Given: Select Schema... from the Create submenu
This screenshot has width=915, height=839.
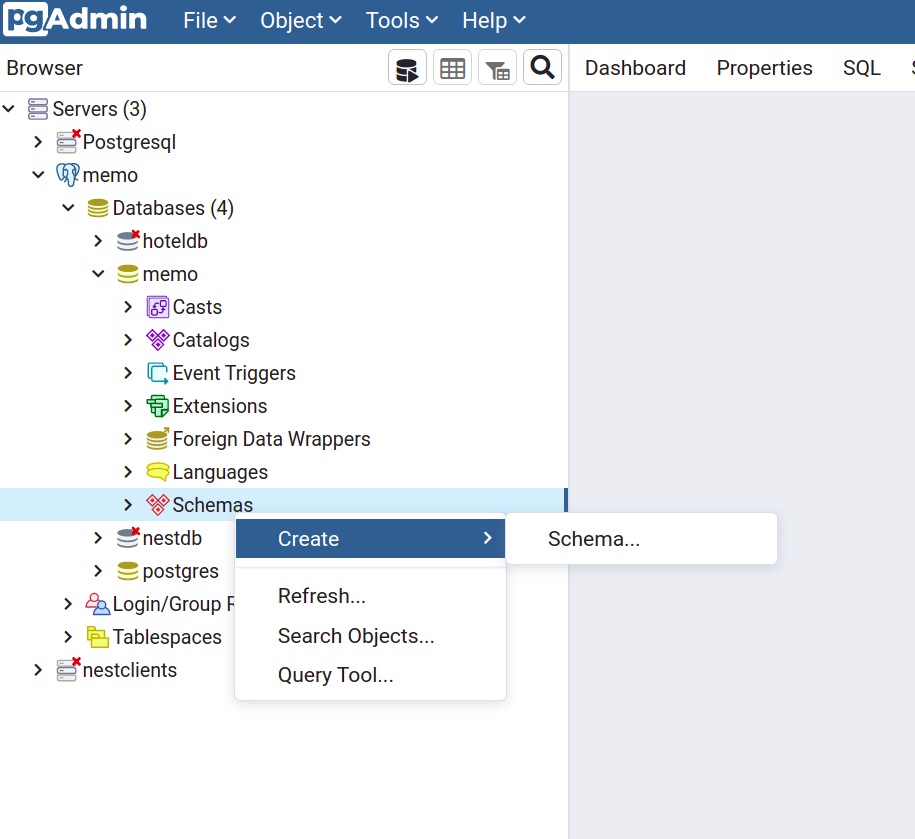Looking at the screenshot, I should pyautogui.click(x=593, y=539).
